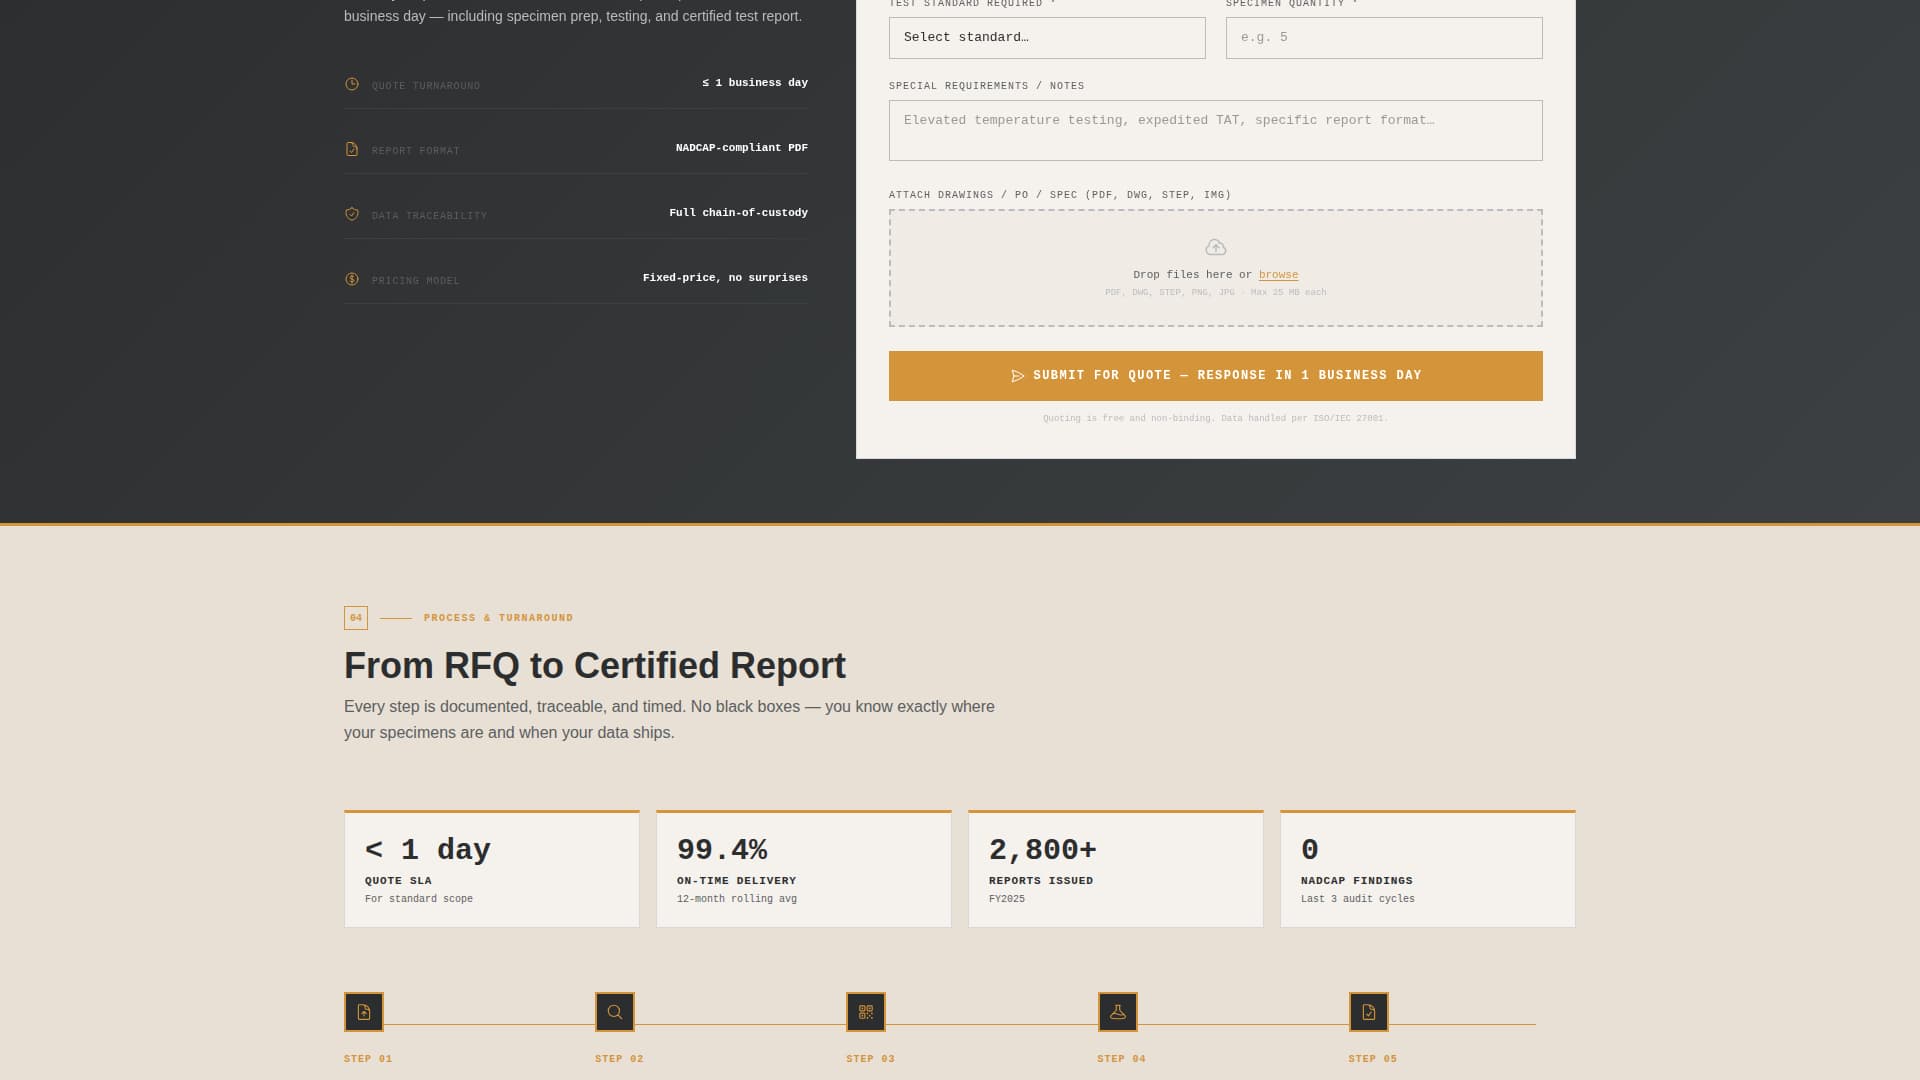Click Submit For Quote button
Viewport: 1920px width, 1080px height.
click(x=1215, y=375)
